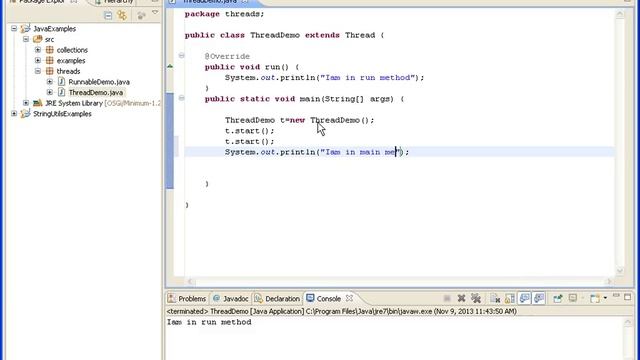
Task: Click the '@Override' annotation text
Action: click(x=227, y=56)
